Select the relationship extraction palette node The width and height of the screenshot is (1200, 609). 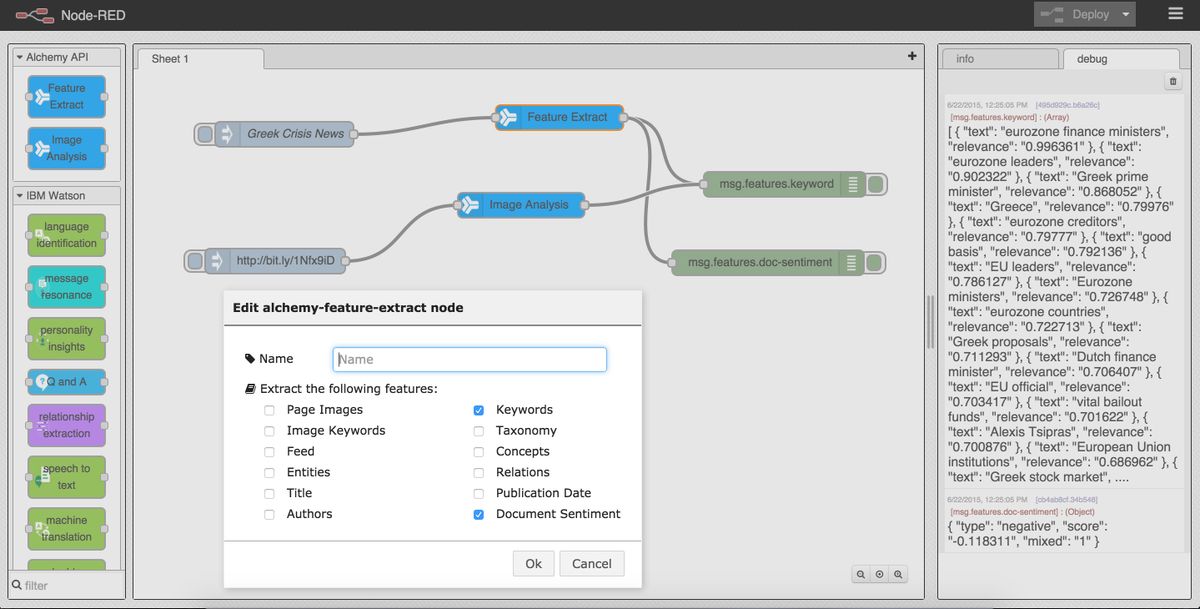(66, 425)
